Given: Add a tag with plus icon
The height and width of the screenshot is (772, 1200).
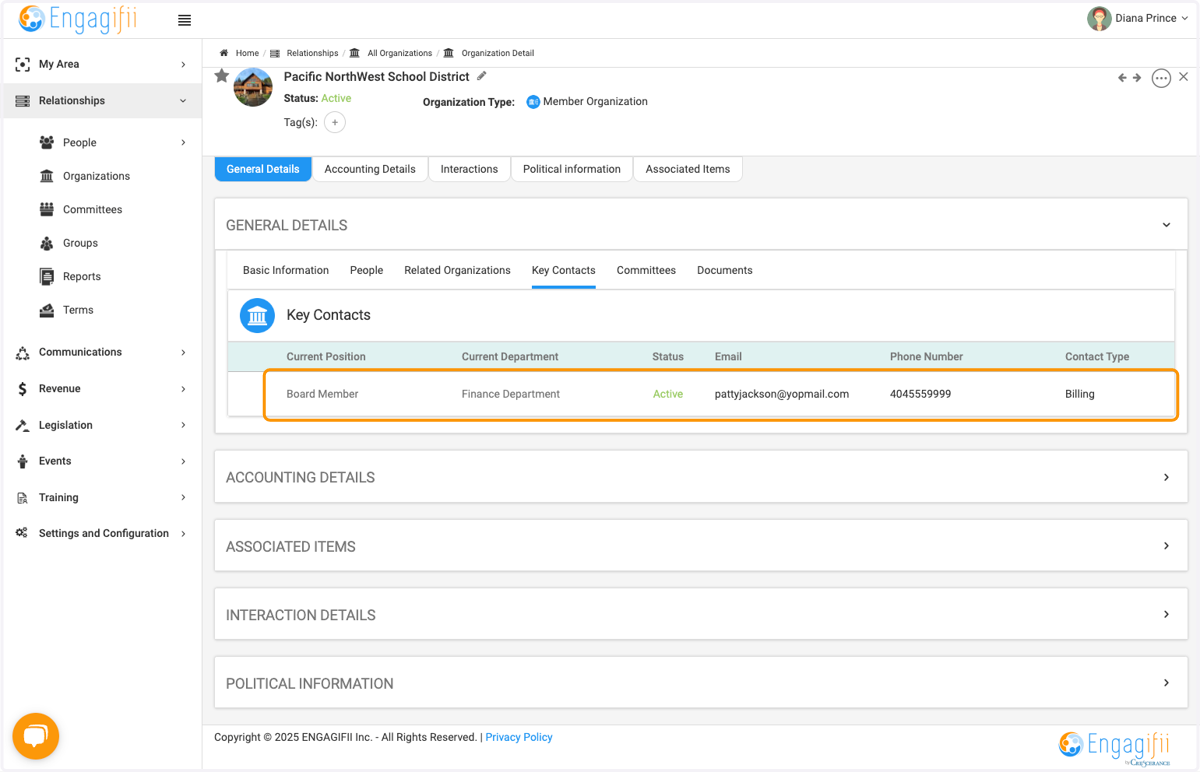Looking at the screenshot, I should pos(335,122).
